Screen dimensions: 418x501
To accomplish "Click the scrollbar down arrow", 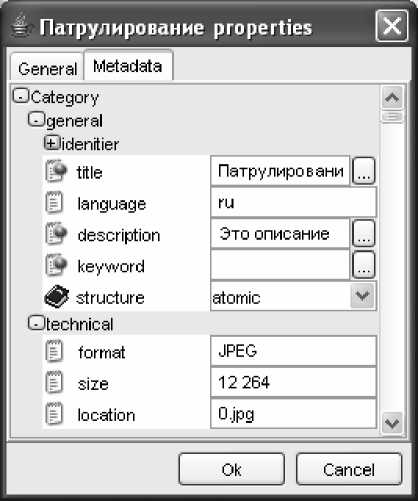I will [x=392, y=424].
